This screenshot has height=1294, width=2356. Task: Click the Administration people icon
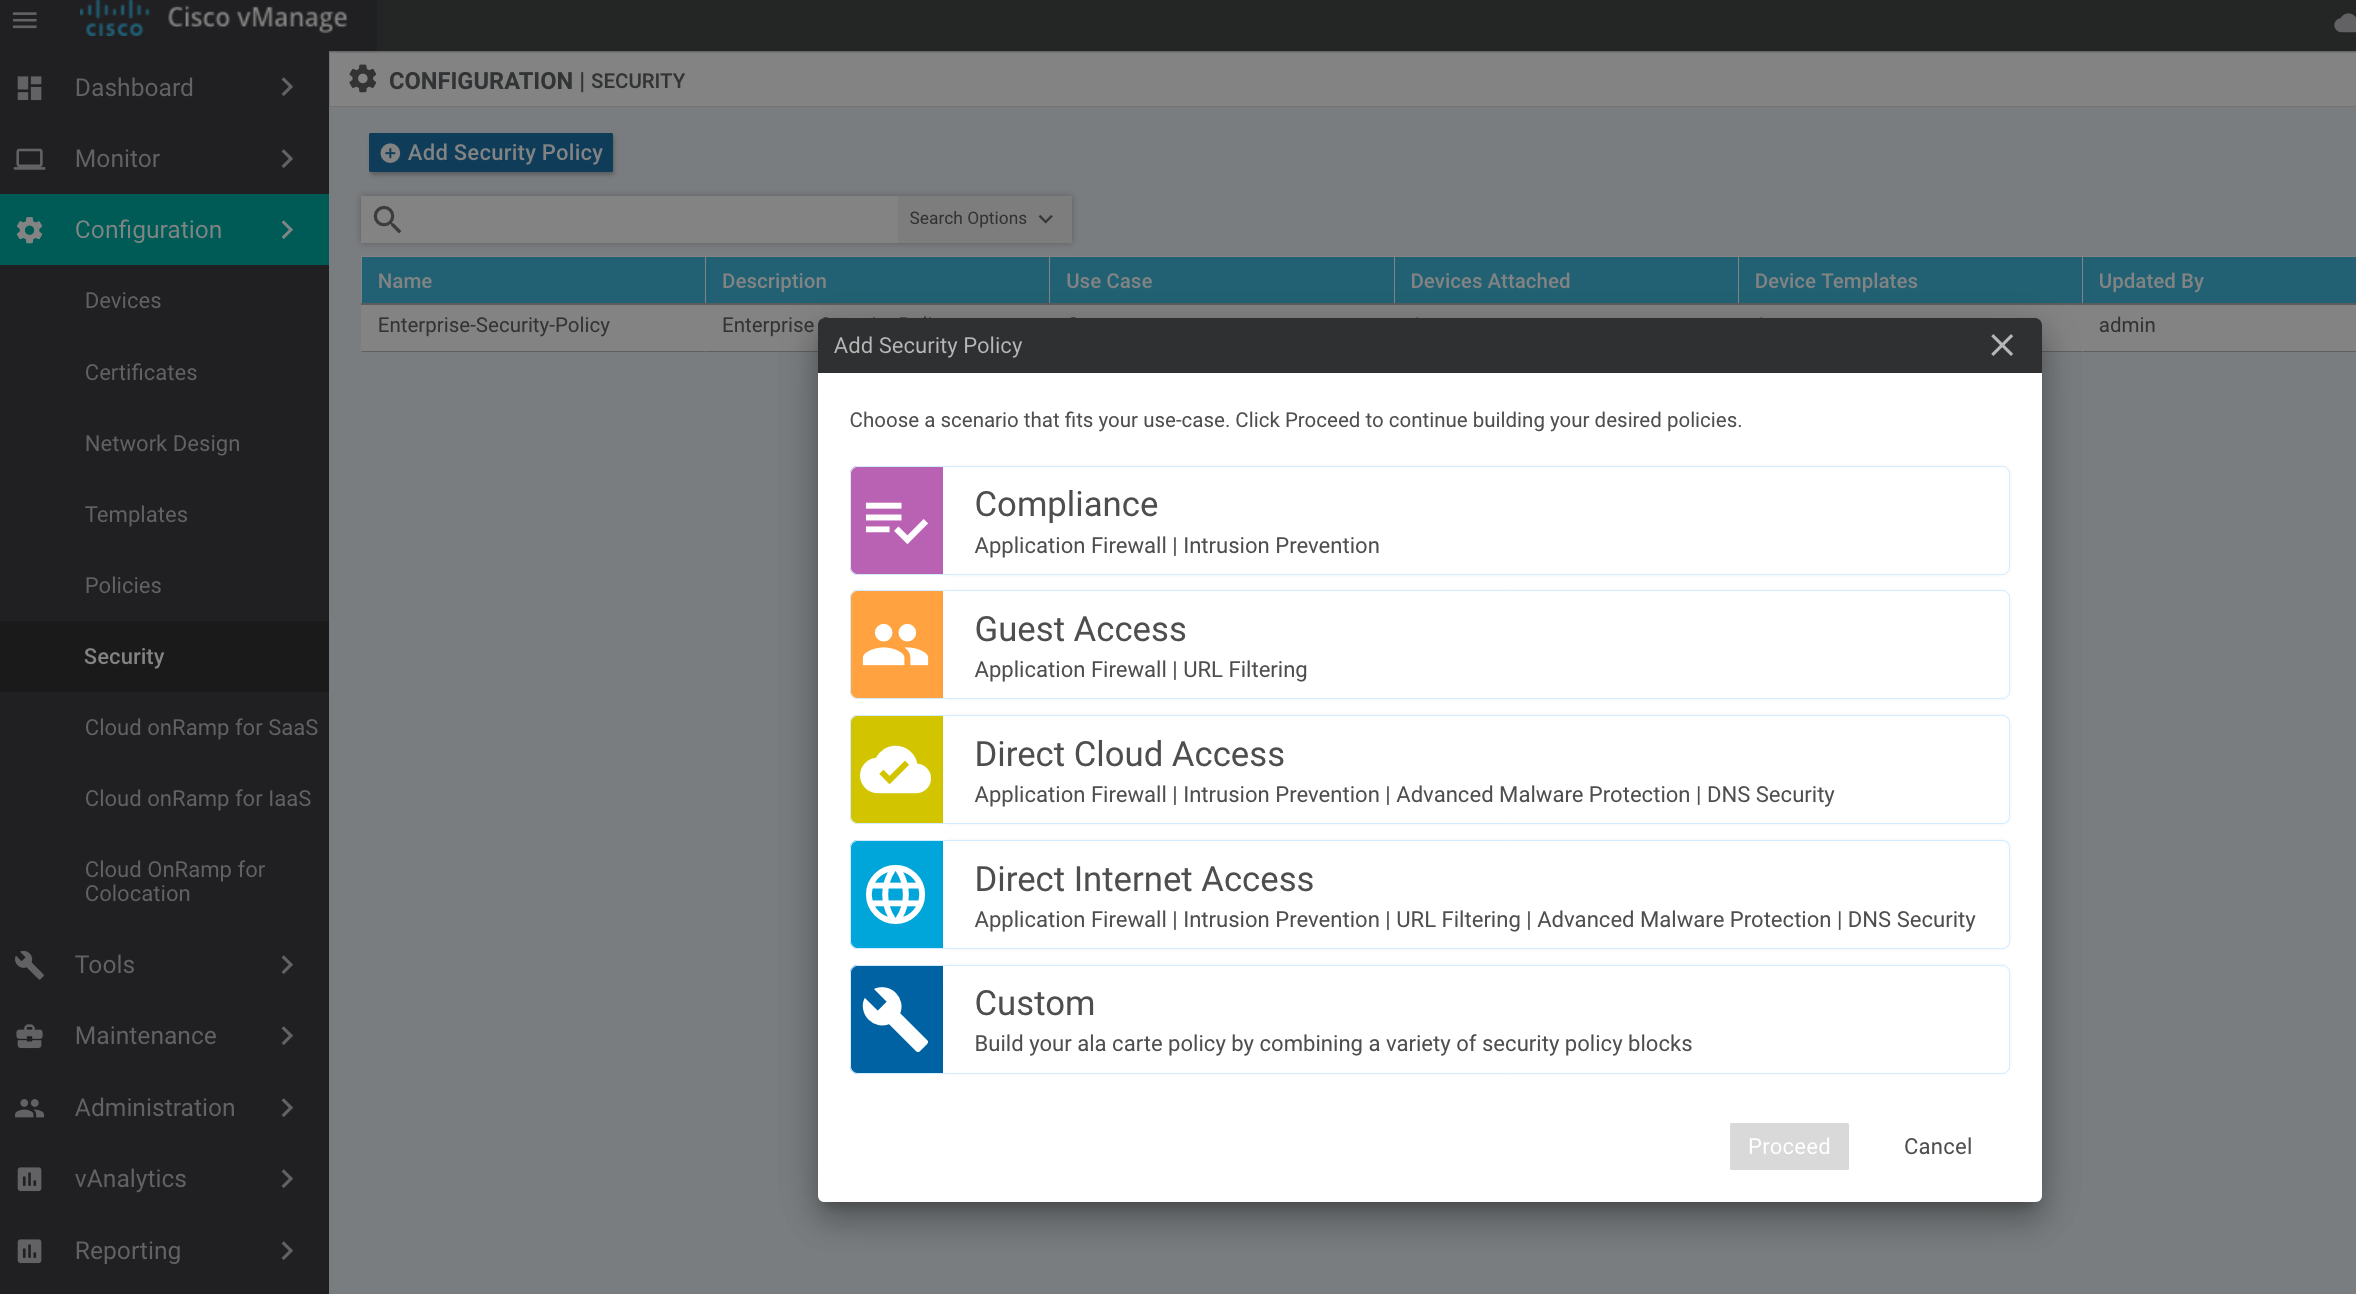pyautogui.click(x=30, y=1108)
